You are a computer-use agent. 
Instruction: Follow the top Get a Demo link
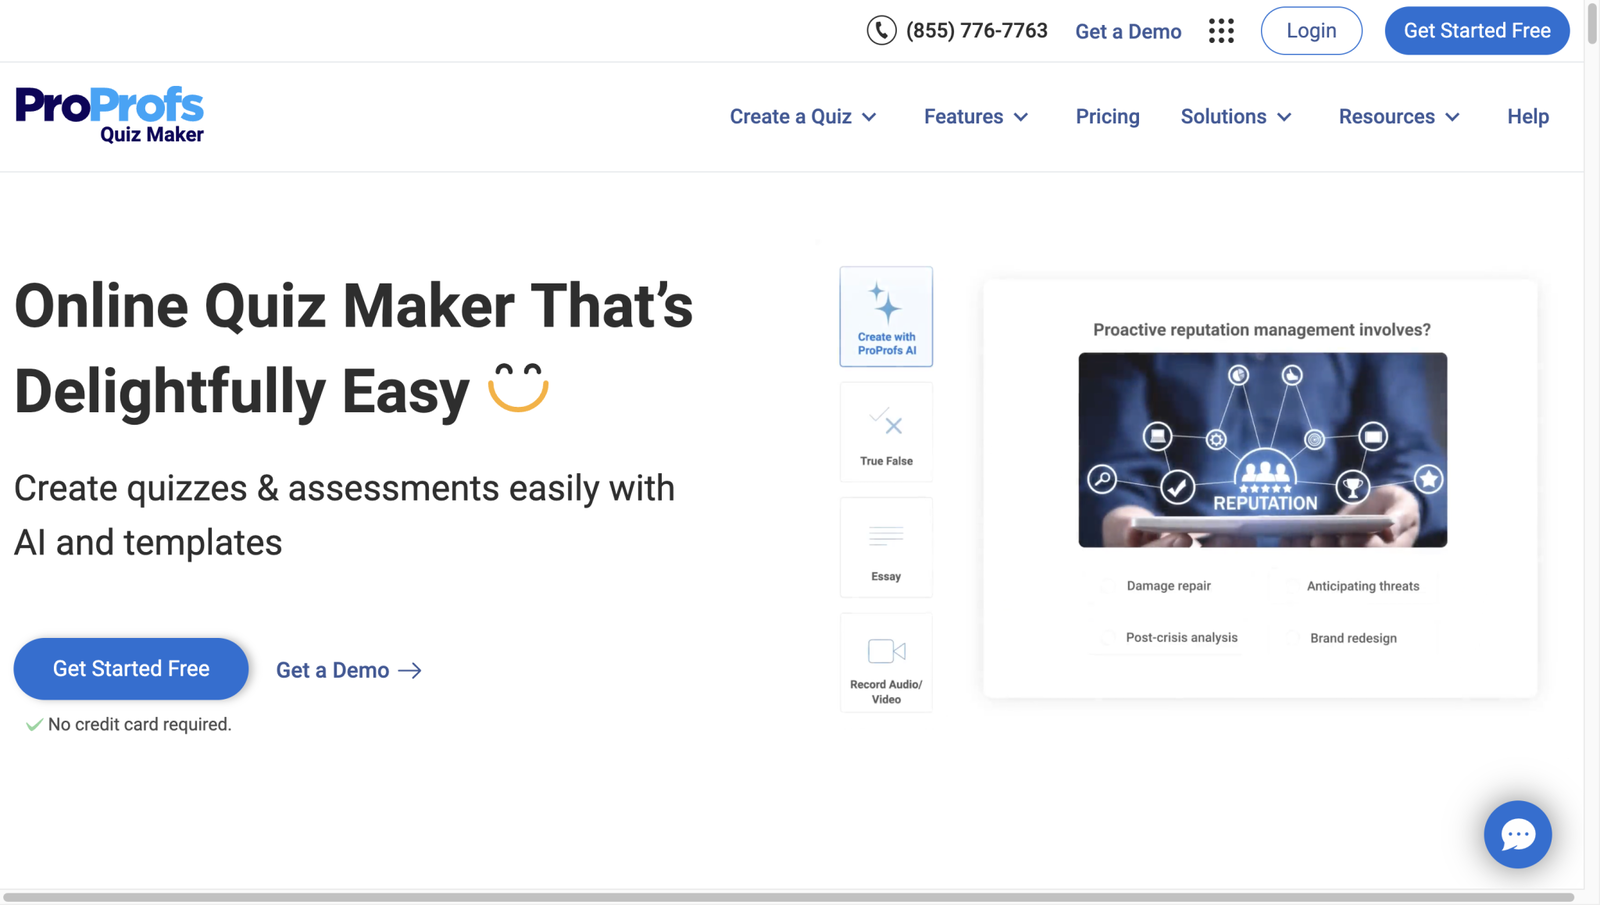pos(1128,32)
